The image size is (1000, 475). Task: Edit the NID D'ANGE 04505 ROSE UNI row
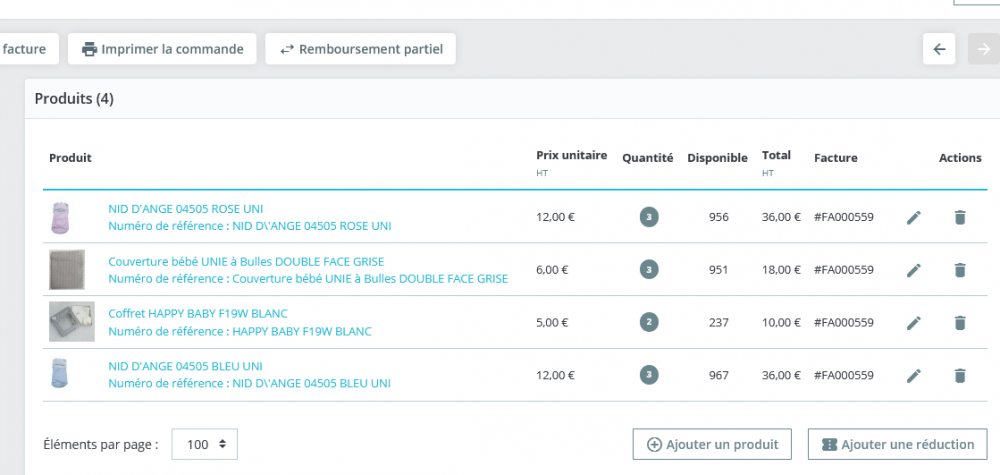(913, 217)
